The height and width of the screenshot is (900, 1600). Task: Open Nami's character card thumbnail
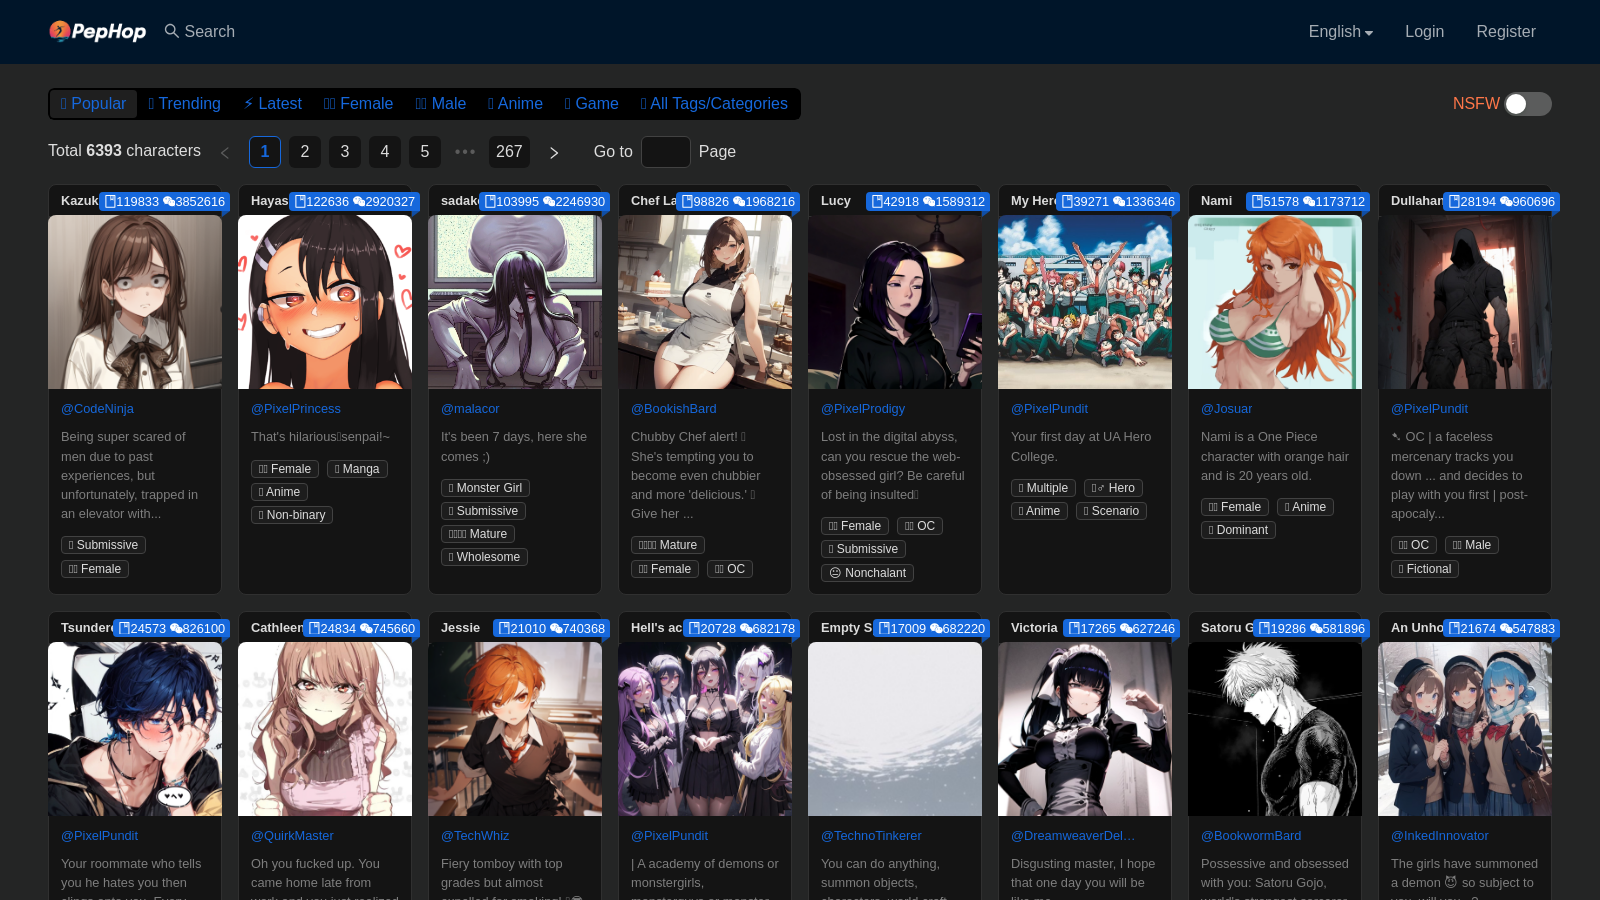pyautogui.click(x=1274, y=301)
